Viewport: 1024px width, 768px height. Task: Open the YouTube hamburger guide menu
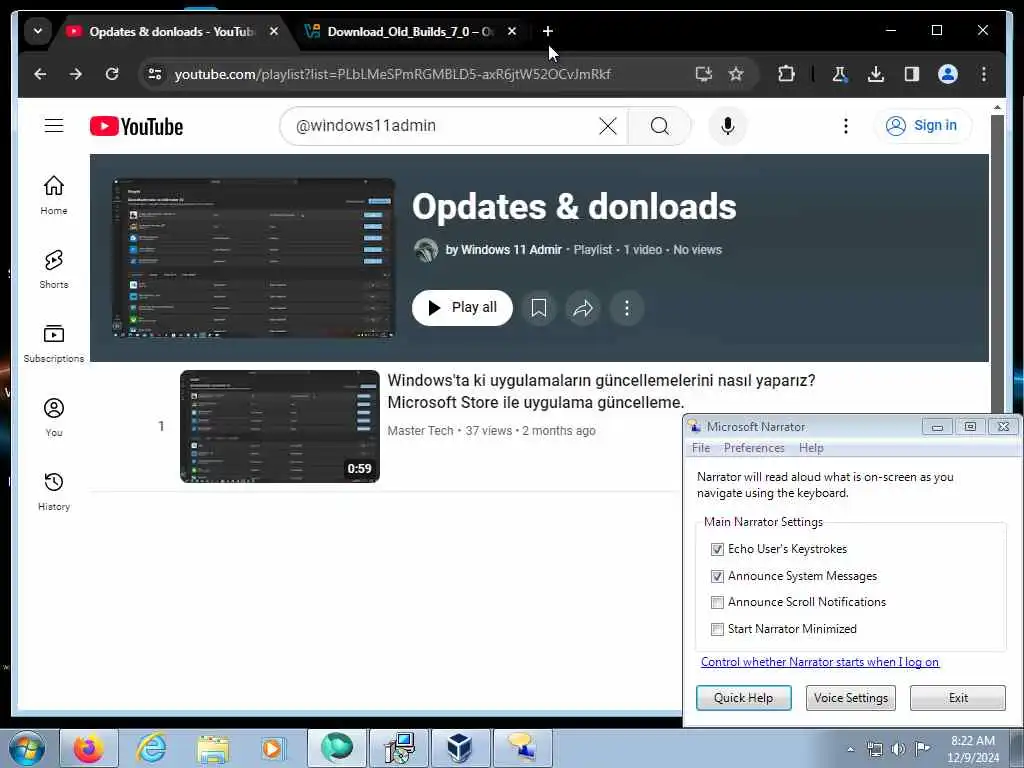click(x=54, y=125)
